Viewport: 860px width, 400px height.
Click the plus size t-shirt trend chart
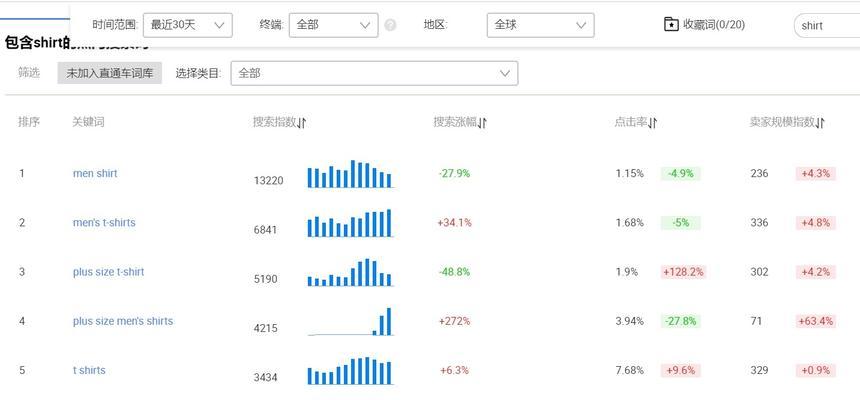(350, 272)
